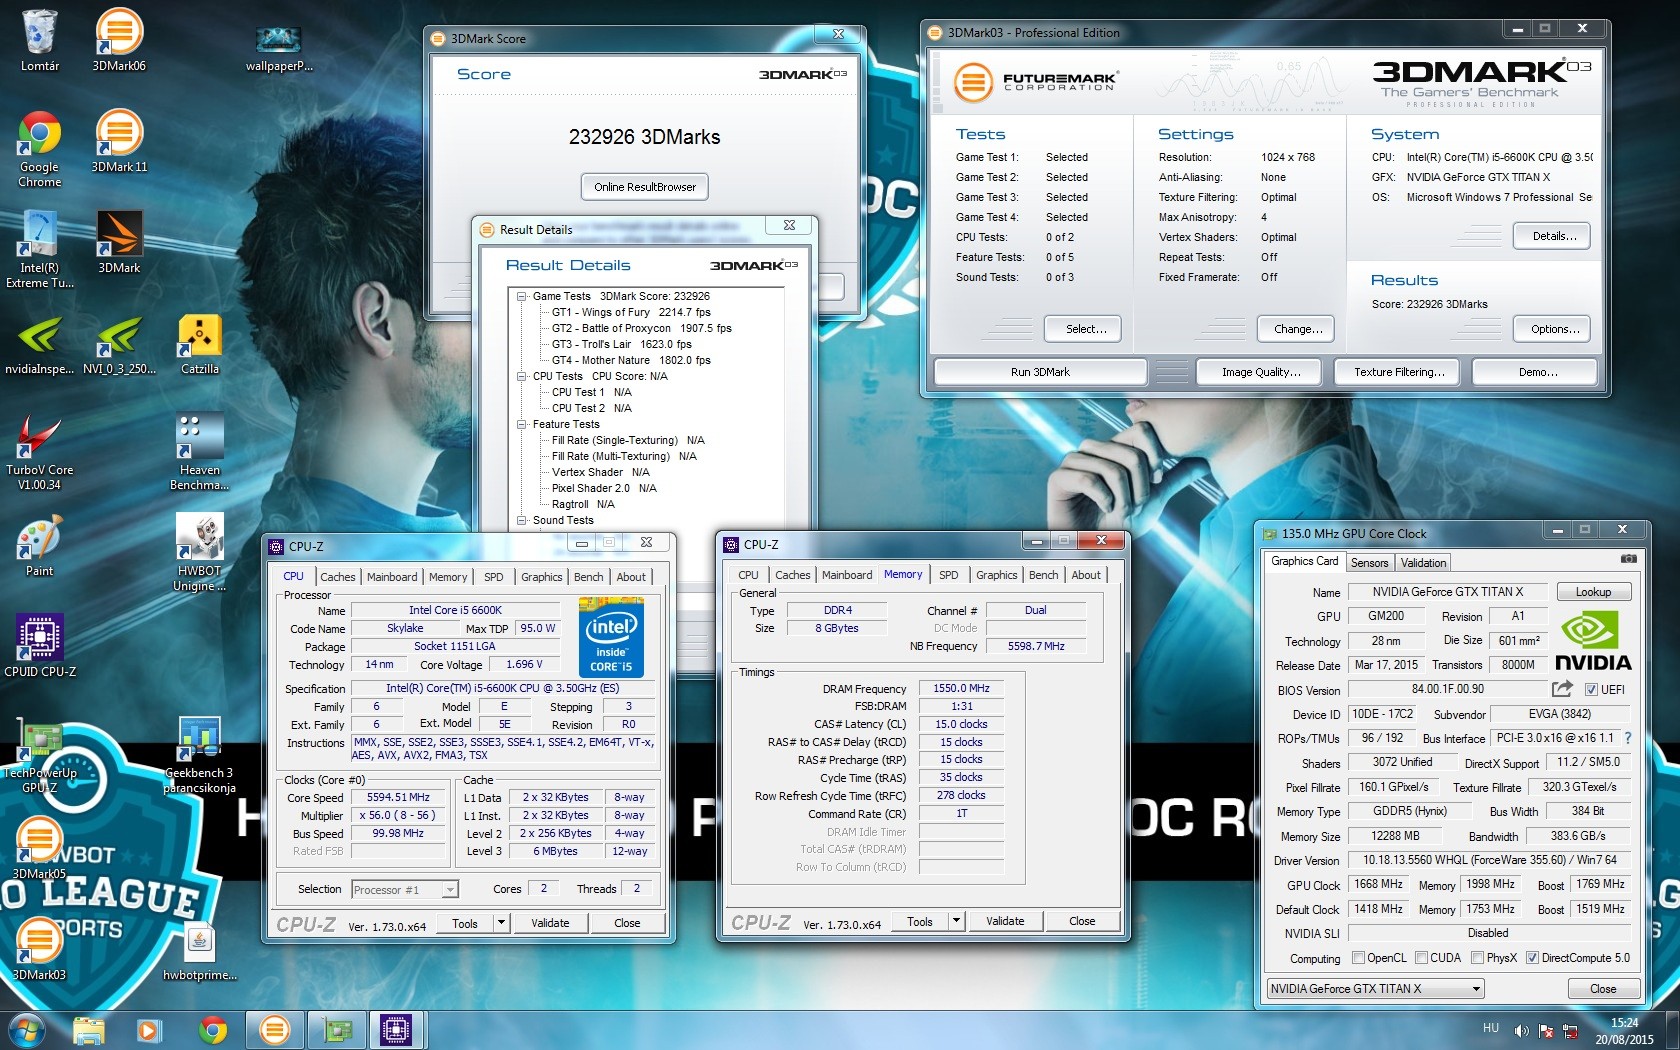Click the Lookup button in GPU-Z
This screenshot has height=1050, width=1680.
1593,592
